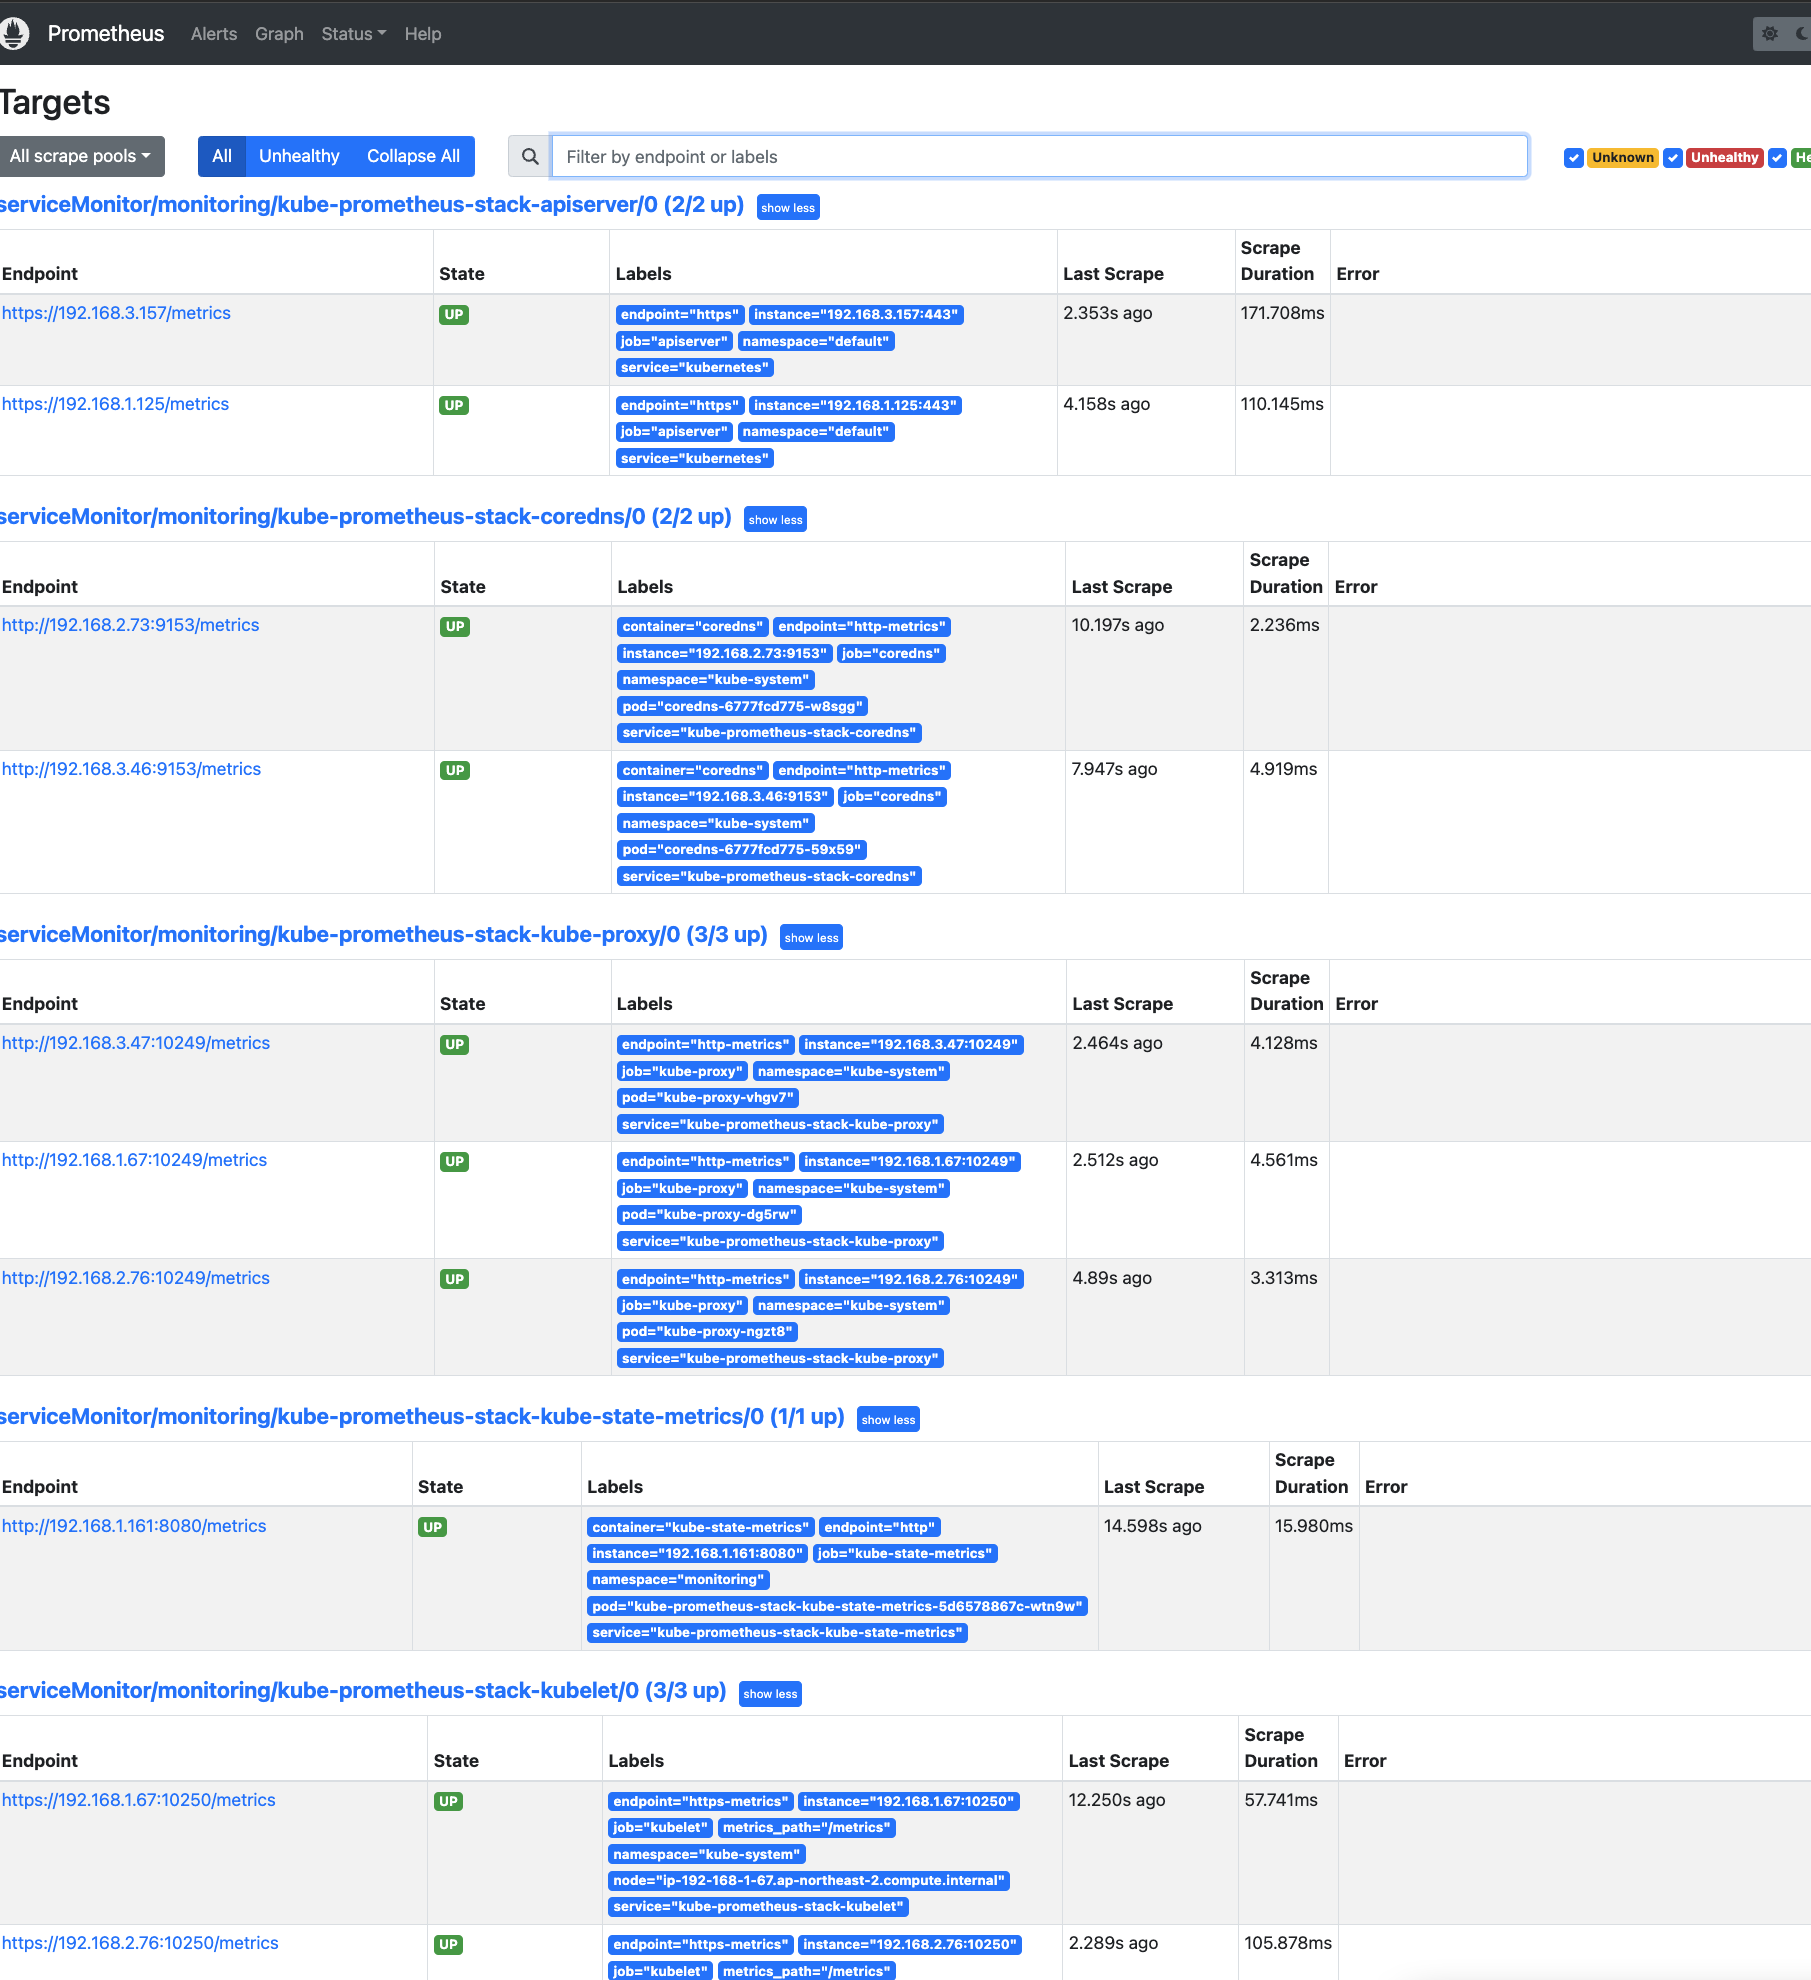Viewport: 1811px width, 1980px height.
Task: Open the Help nav item
Action: tap(423, 33)
